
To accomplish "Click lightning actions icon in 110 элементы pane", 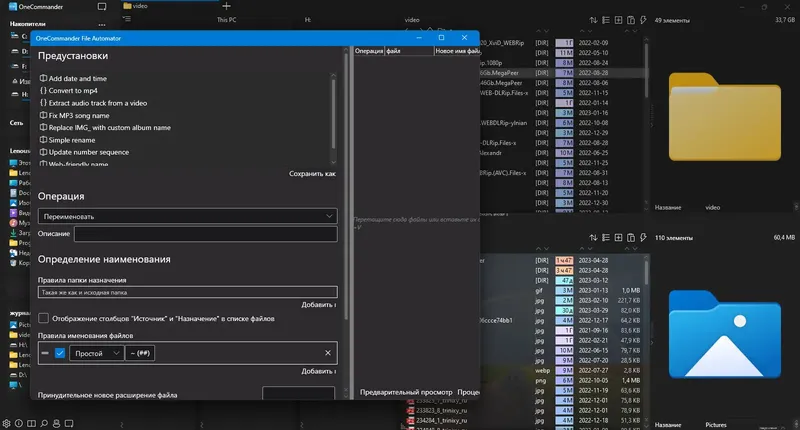I will point(643,238).
